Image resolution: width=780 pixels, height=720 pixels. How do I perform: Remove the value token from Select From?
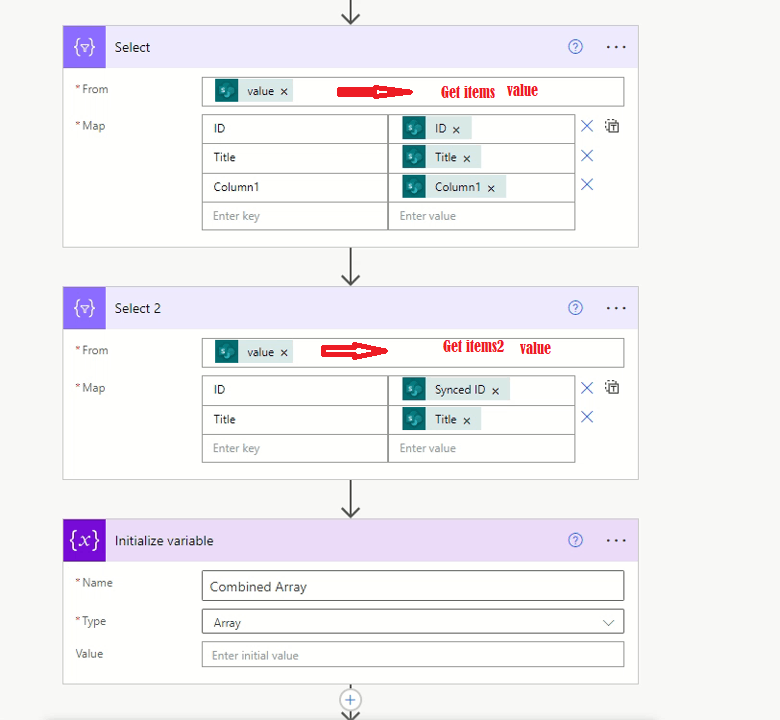coord(284,92)
